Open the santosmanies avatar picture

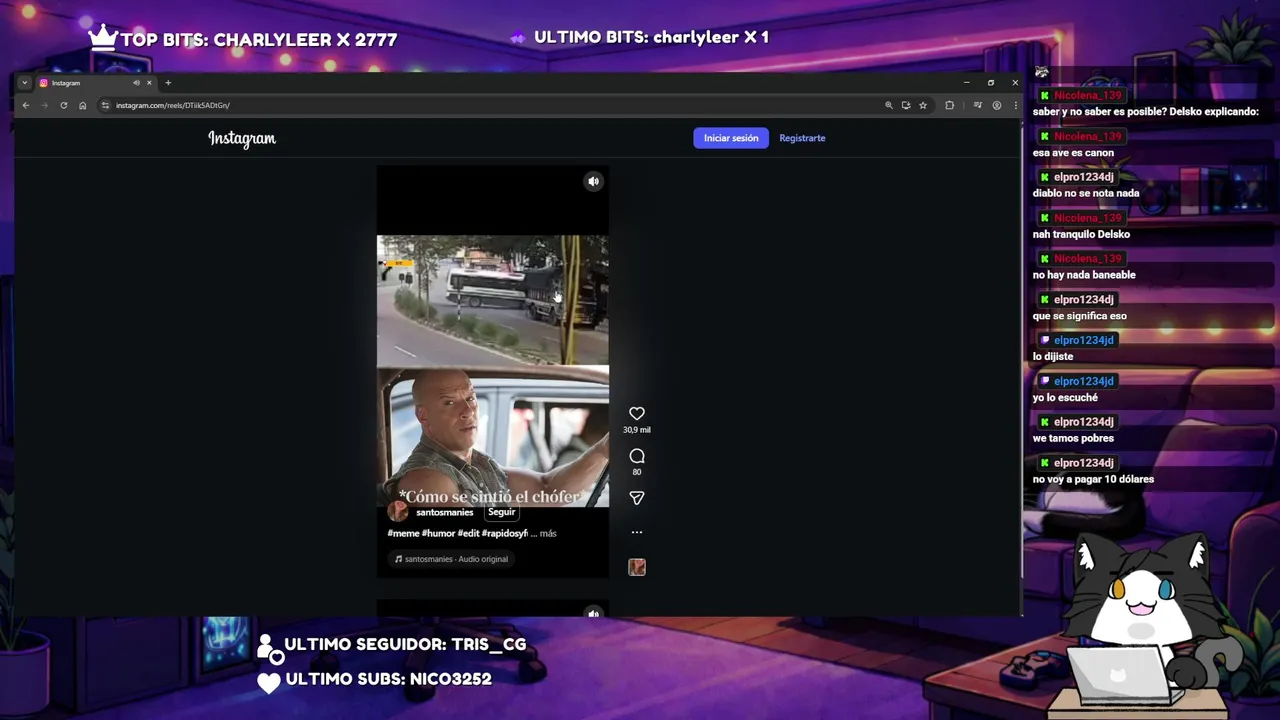[398, 512]
